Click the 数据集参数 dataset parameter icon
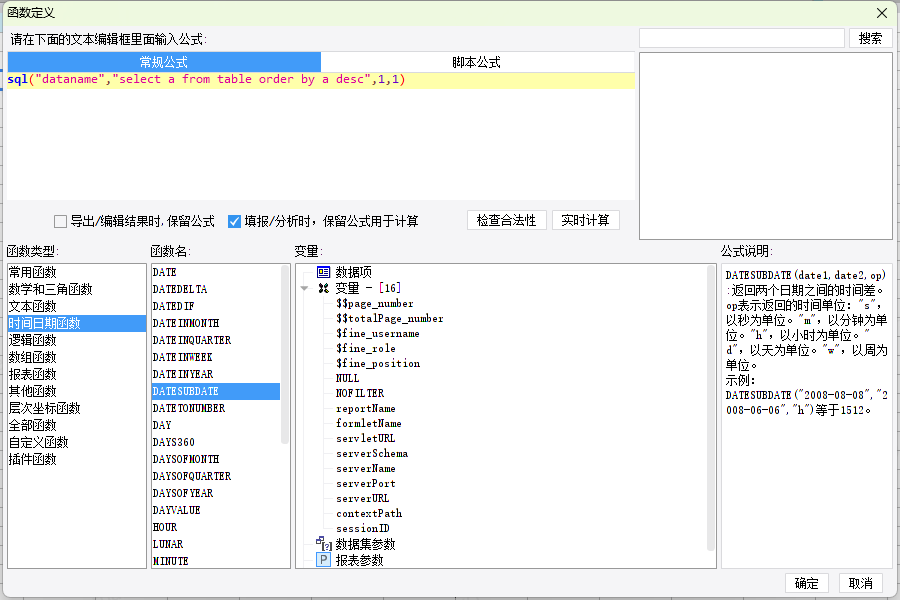This screenshot has height=600, width=900. pyautogui.click(x=324, y=543)
